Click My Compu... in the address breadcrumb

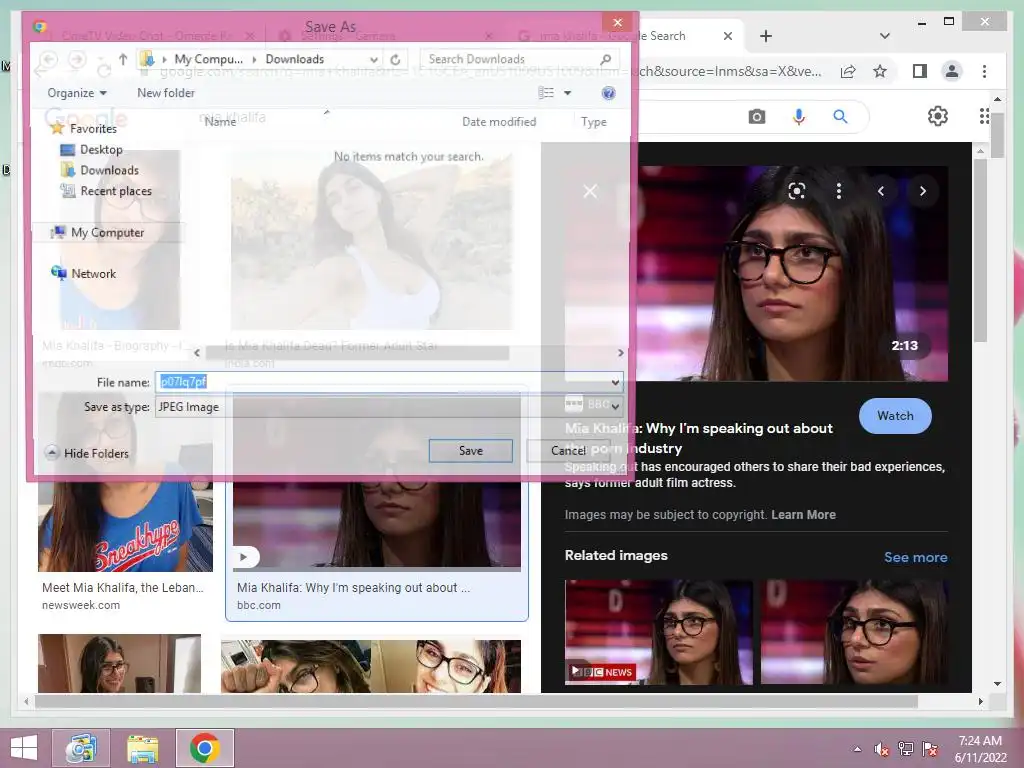[x=208, y=59]
